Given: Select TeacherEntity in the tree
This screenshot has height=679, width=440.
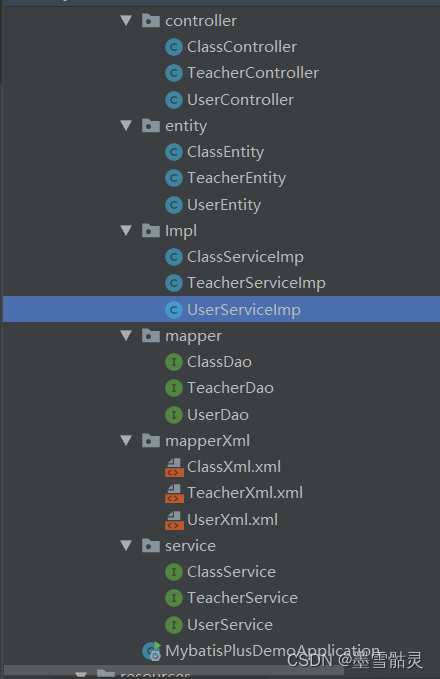Looking at the screenshot, I should [236, 179].
